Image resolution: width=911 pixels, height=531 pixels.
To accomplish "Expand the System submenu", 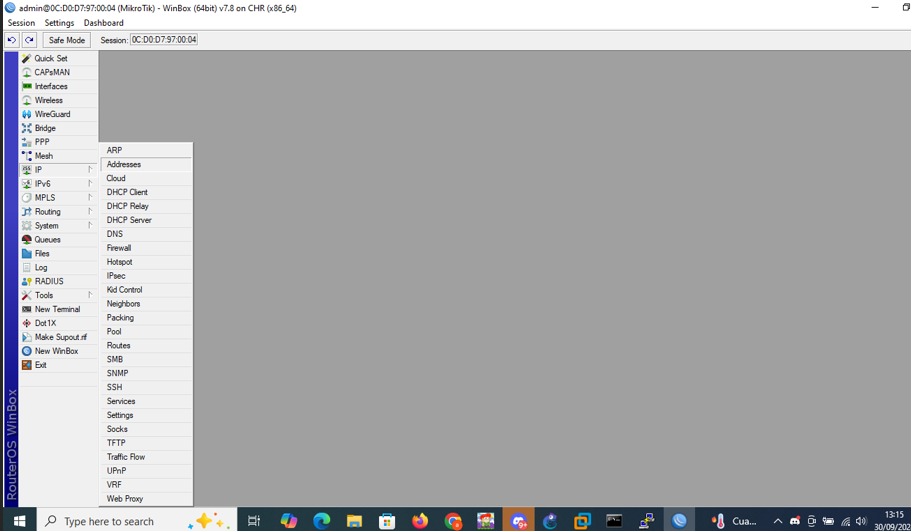I will (x=58, y=225).
